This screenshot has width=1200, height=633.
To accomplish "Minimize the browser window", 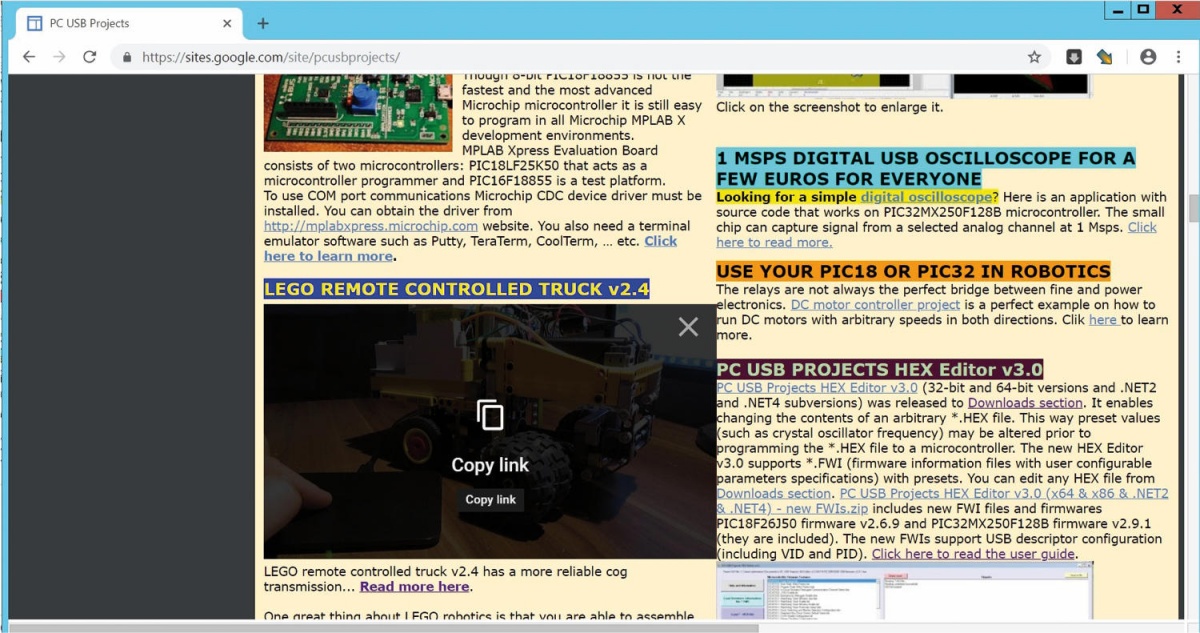I will (1117, 9).
